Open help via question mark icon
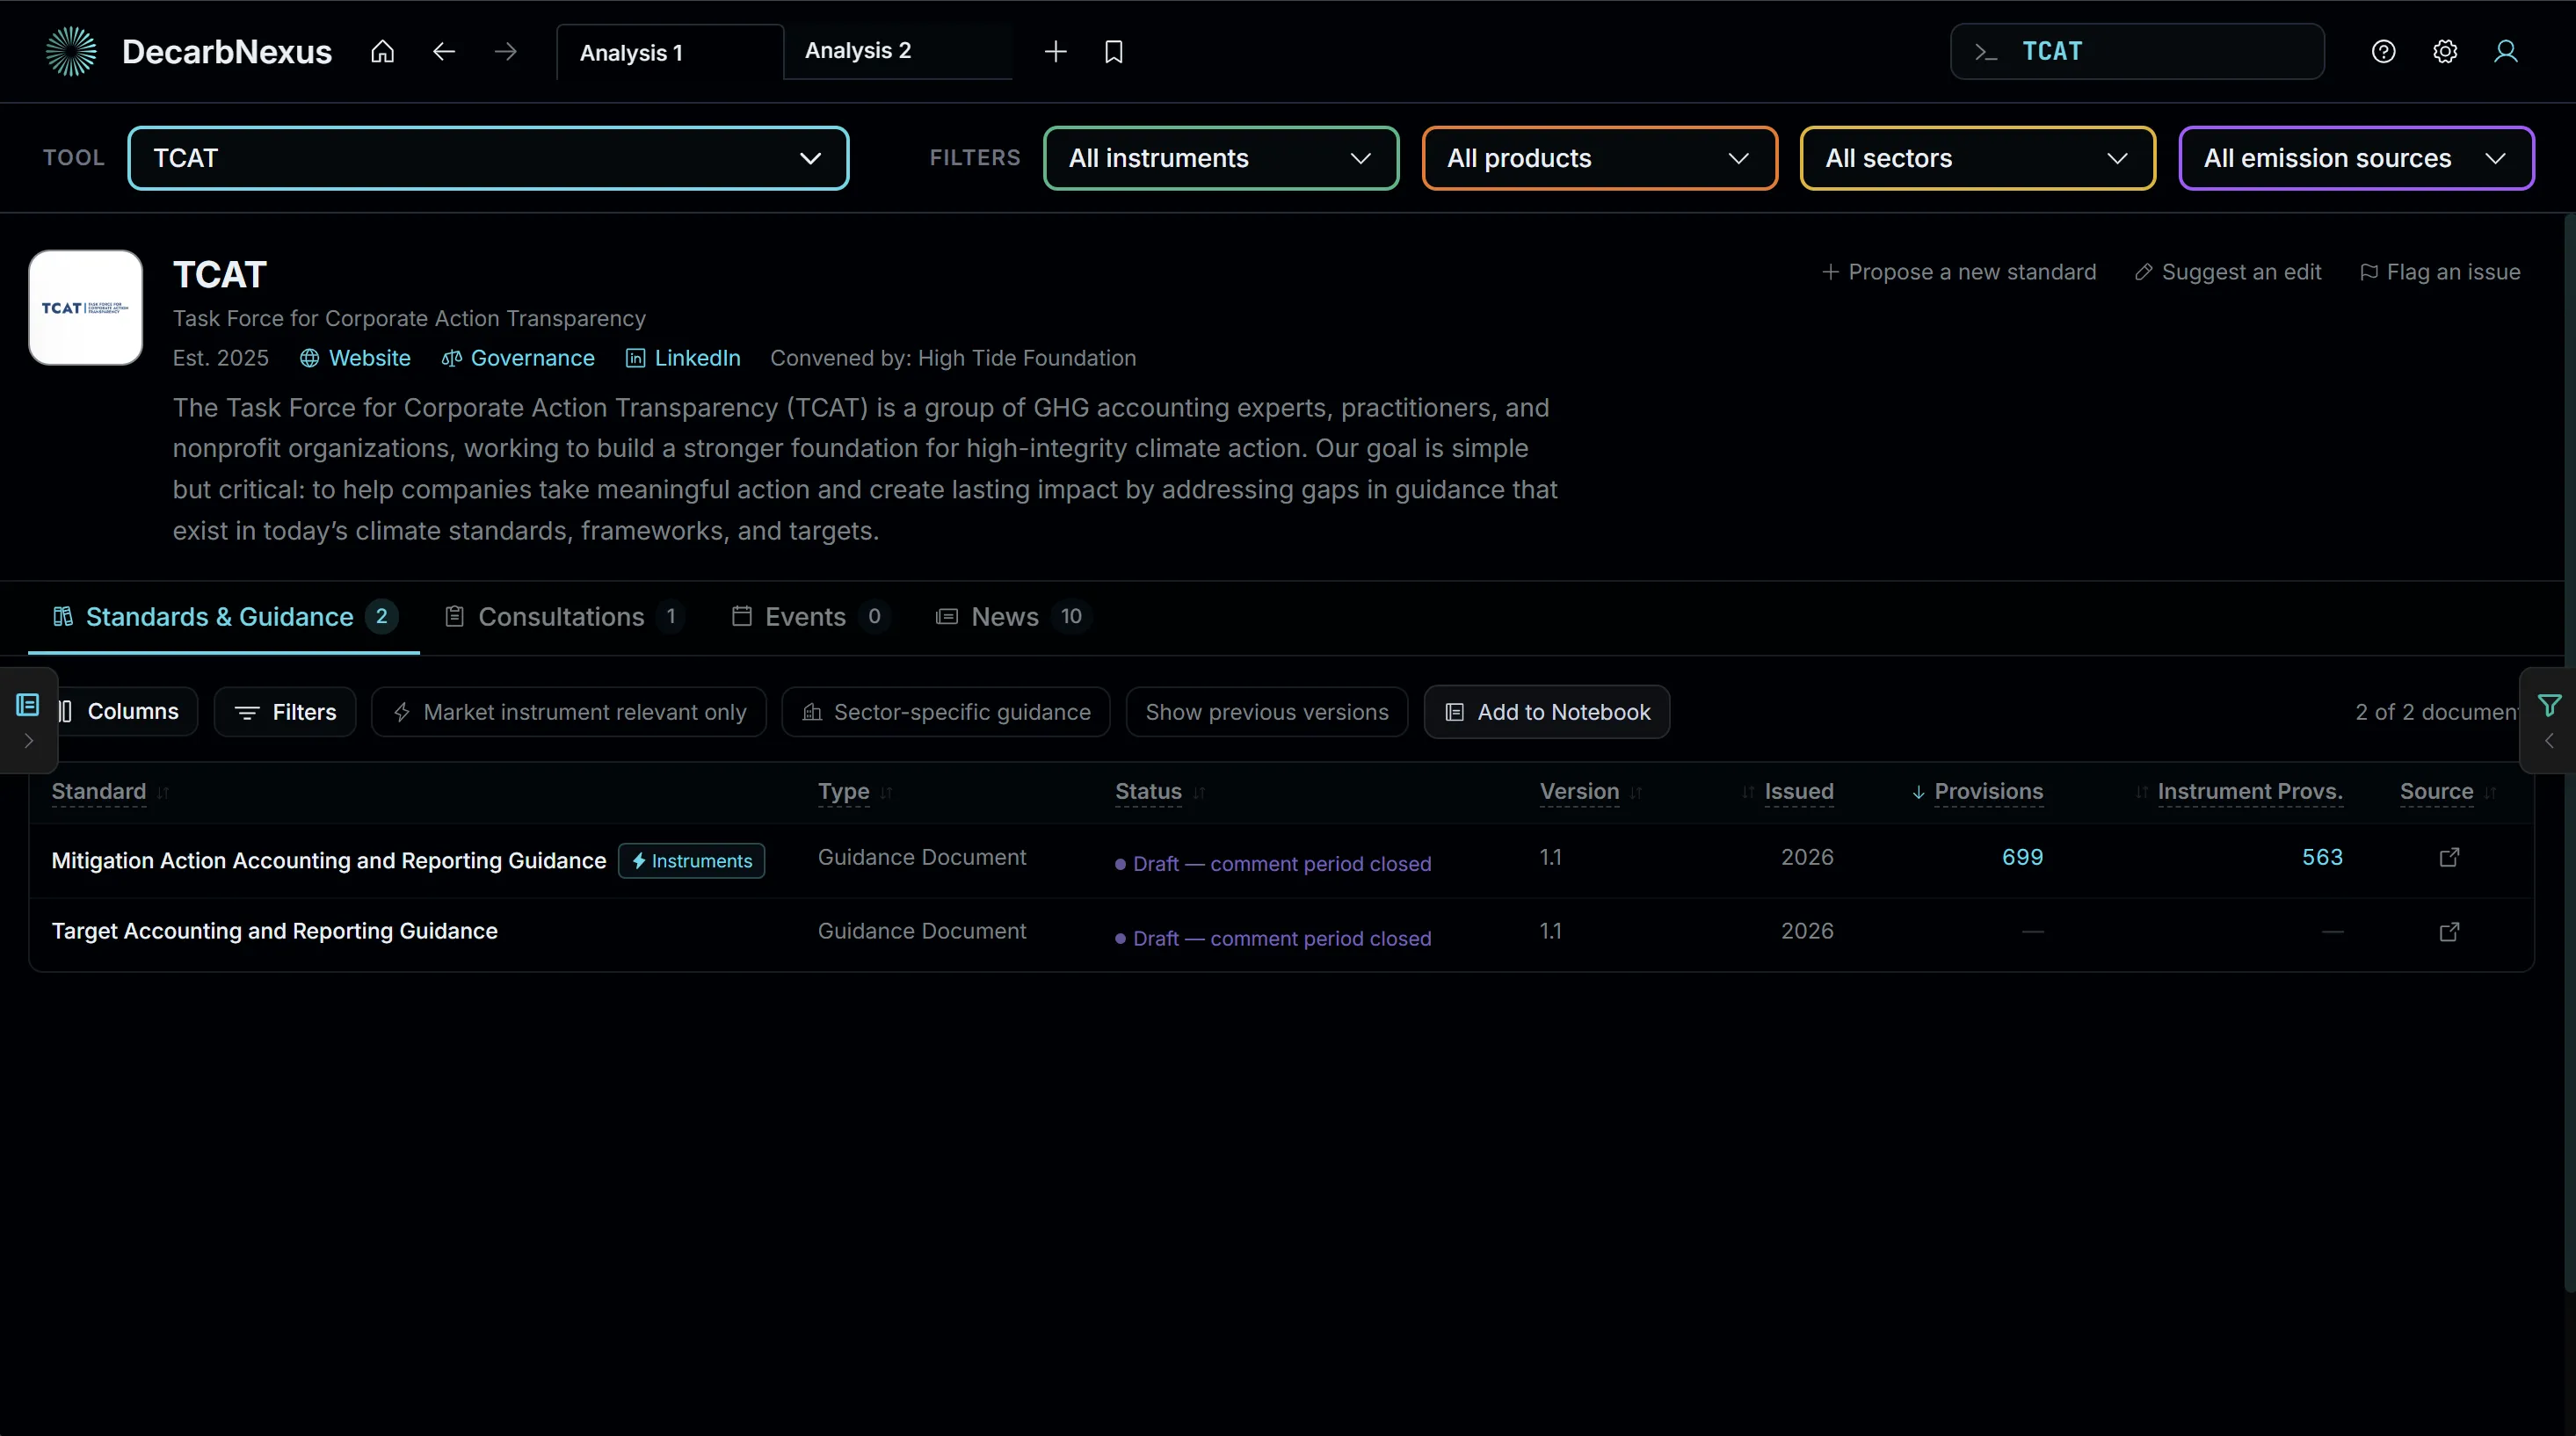Viewport: 2576px width, 1436px height. (x=2383, y=51)
